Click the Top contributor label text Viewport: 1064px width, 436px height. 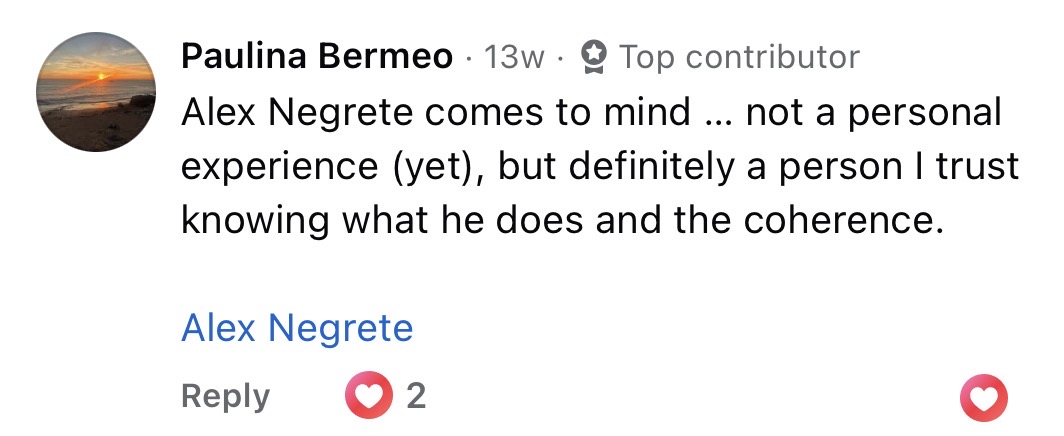[x=739, y=57]
